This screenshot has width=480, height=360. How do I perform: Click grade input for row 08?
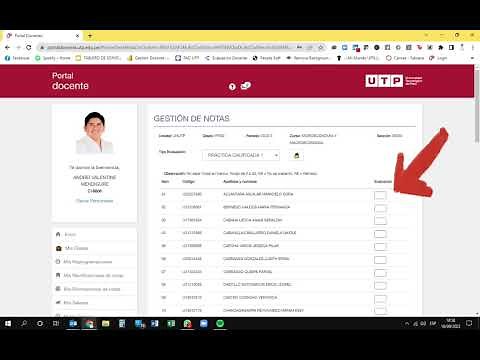click(380, 285)
